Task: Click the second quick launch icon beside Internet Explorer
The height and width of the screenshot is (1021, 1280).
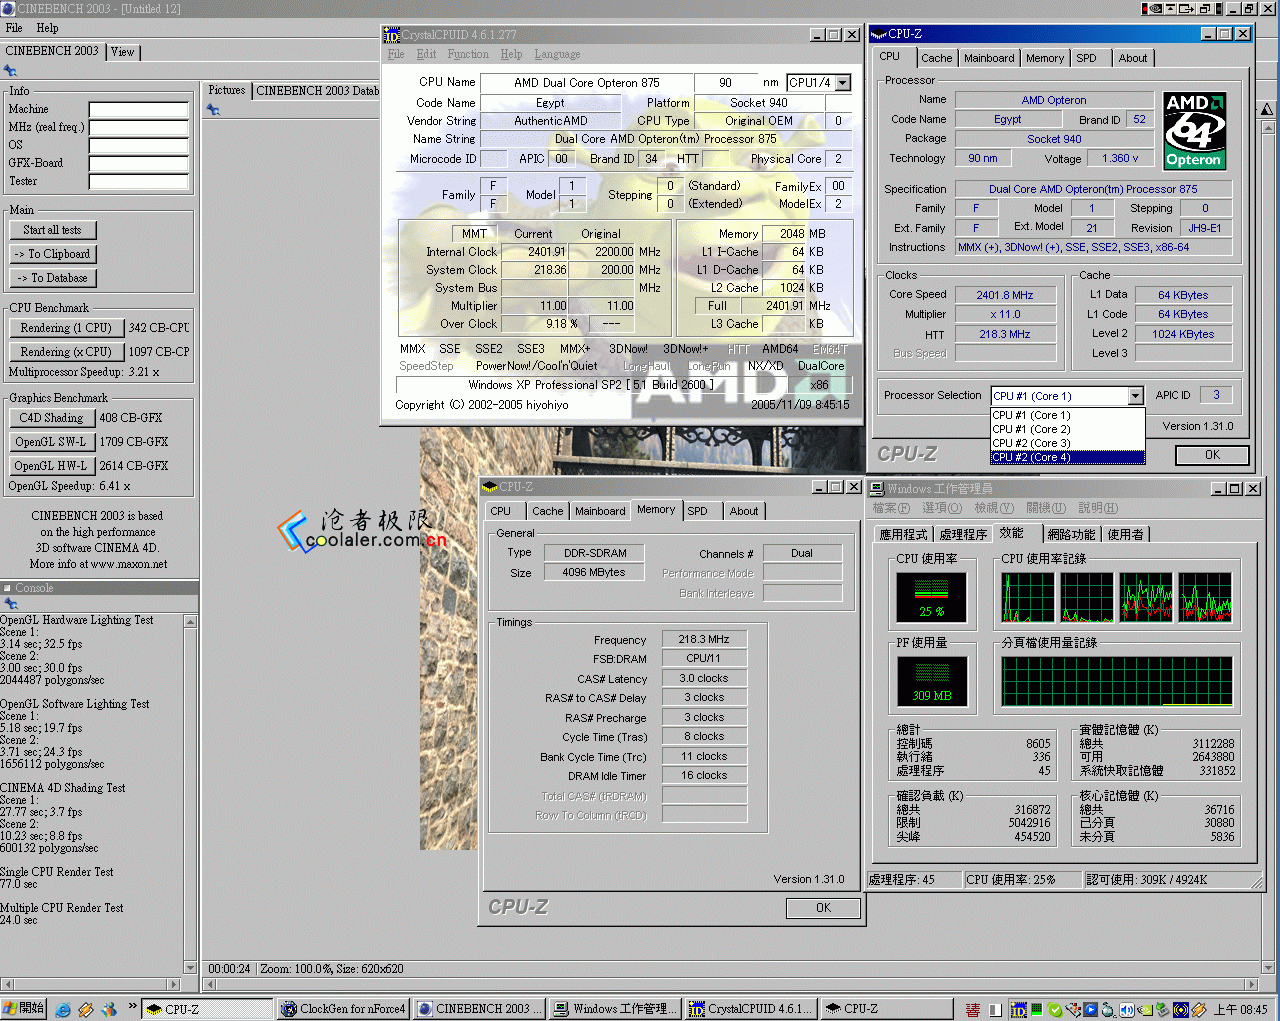Action: [x=86, y=1010]
